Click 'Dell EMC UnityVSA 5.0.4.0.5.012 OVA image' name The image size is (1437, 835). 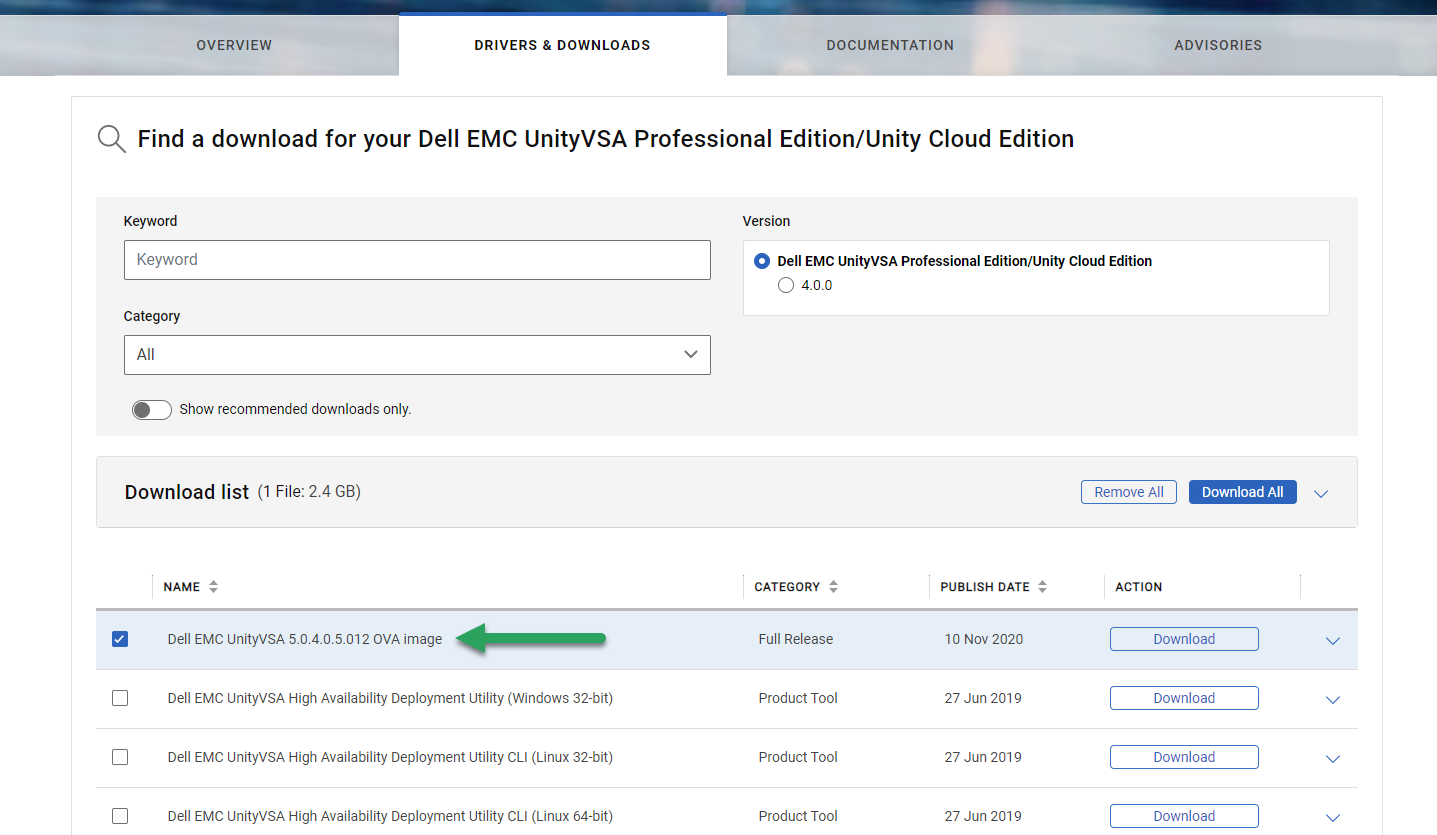[305, 639]
